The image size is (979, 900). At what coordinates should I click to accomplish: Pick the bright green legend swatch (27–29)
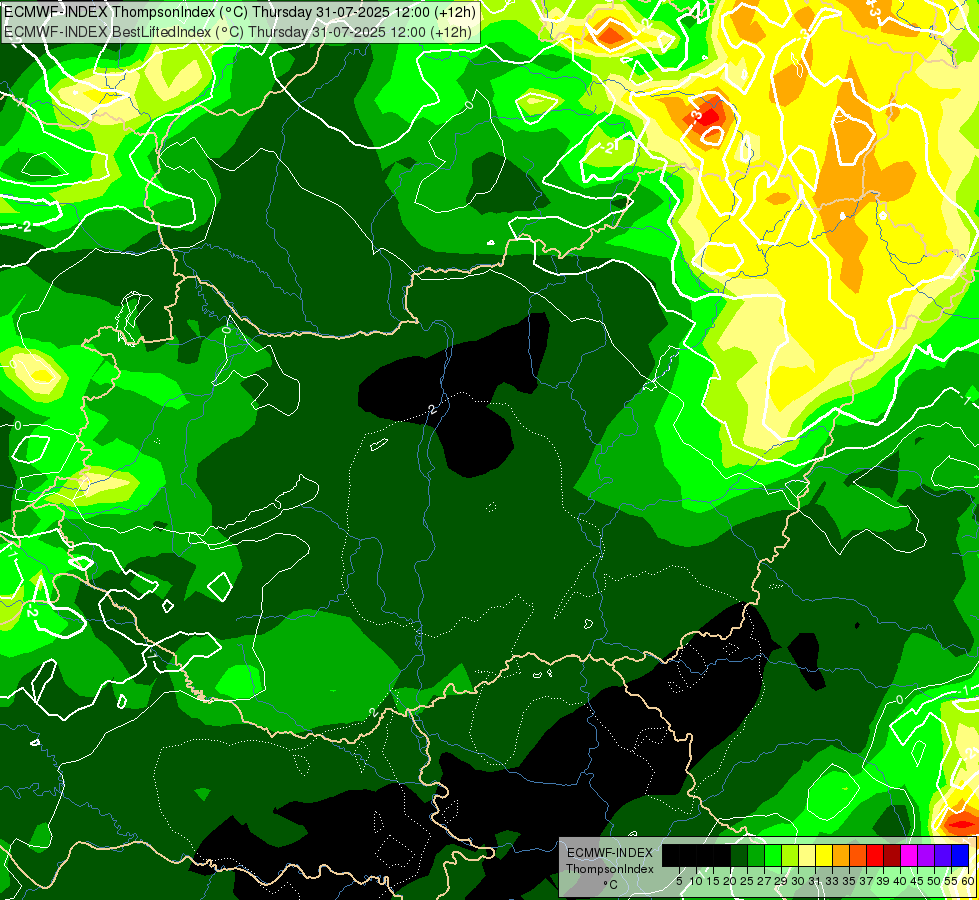pyautogui.click(x=773, y=855)
